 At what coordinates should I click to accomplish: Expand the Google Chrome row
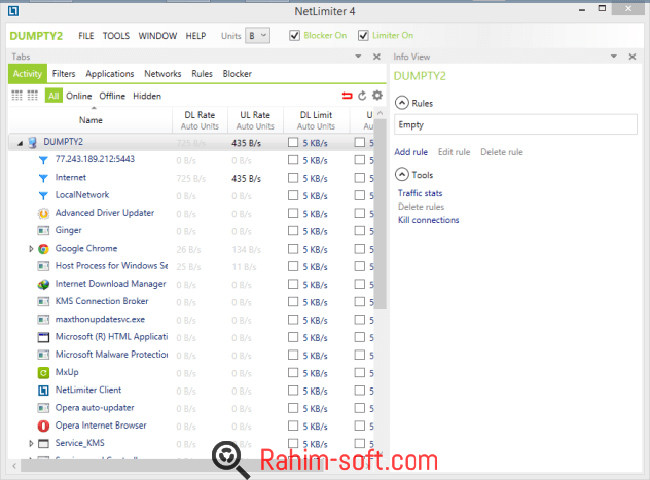[31, 249]
